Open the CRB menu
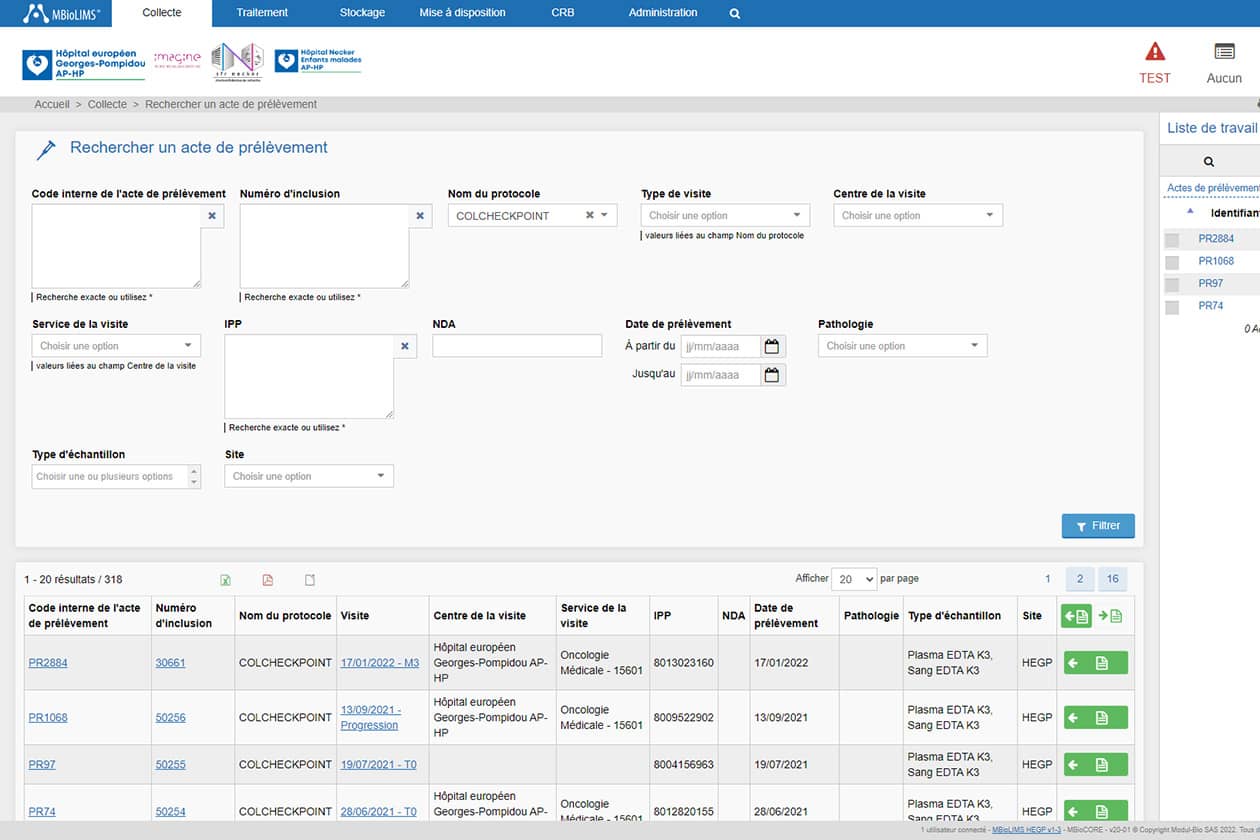 (x=563, y=13)
